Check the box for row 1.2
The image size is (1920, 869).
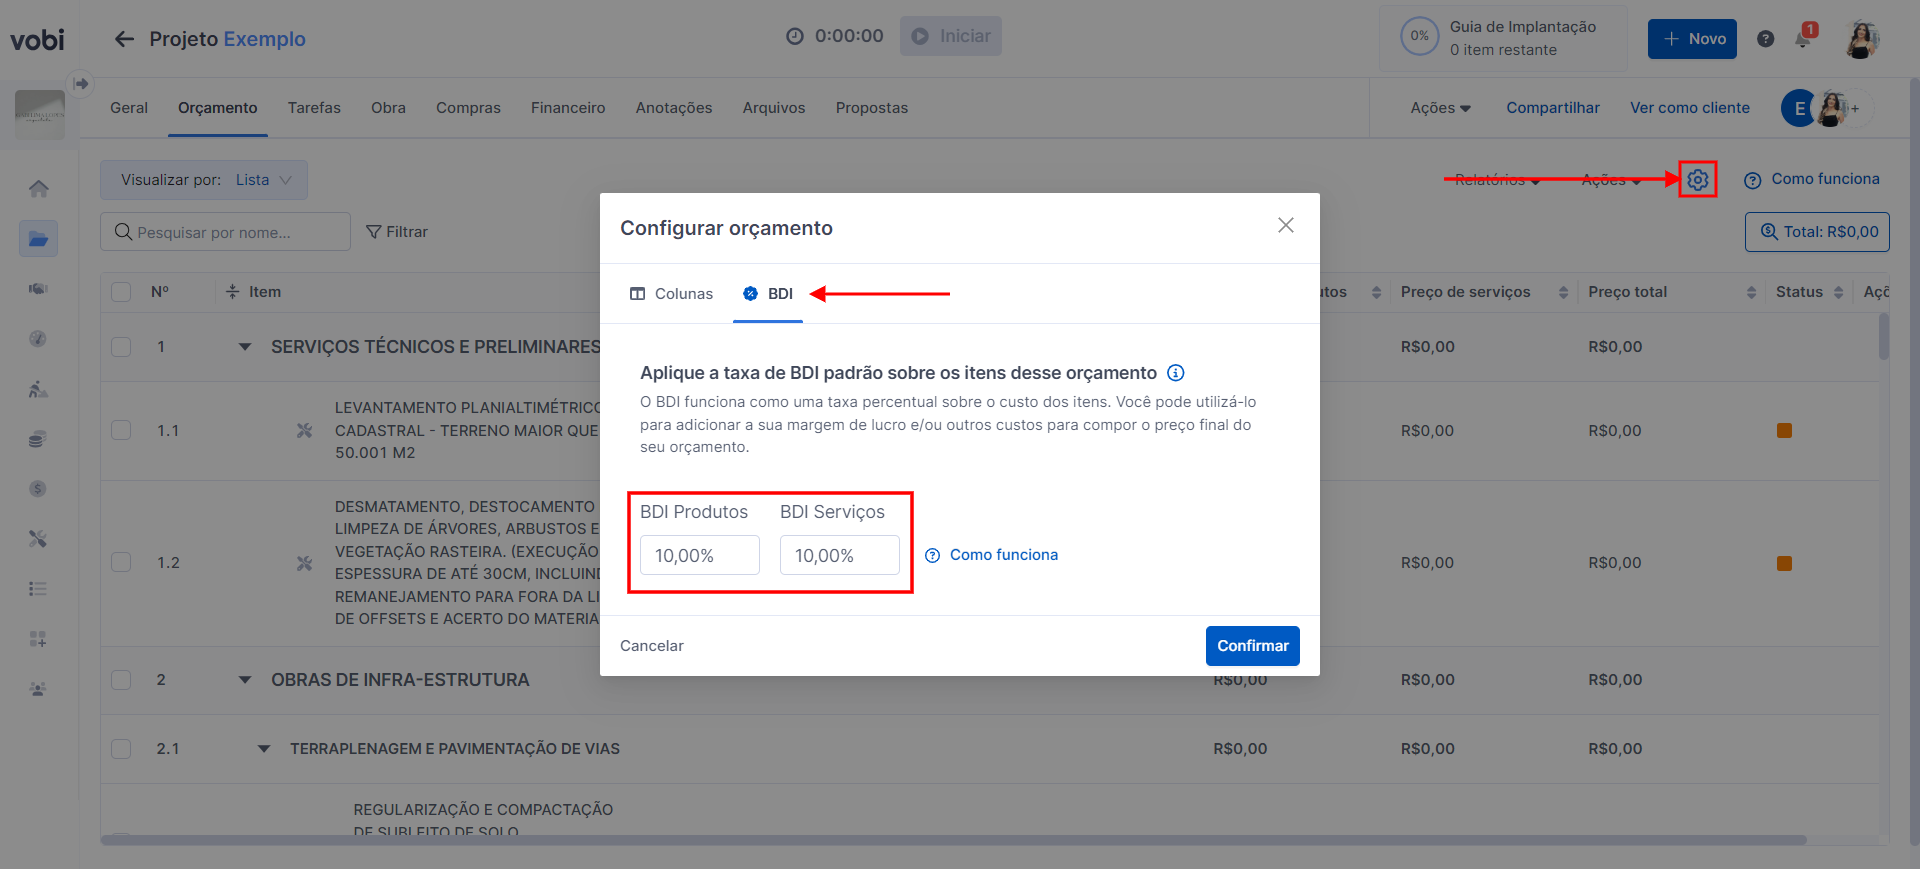(x=121, y=562)
